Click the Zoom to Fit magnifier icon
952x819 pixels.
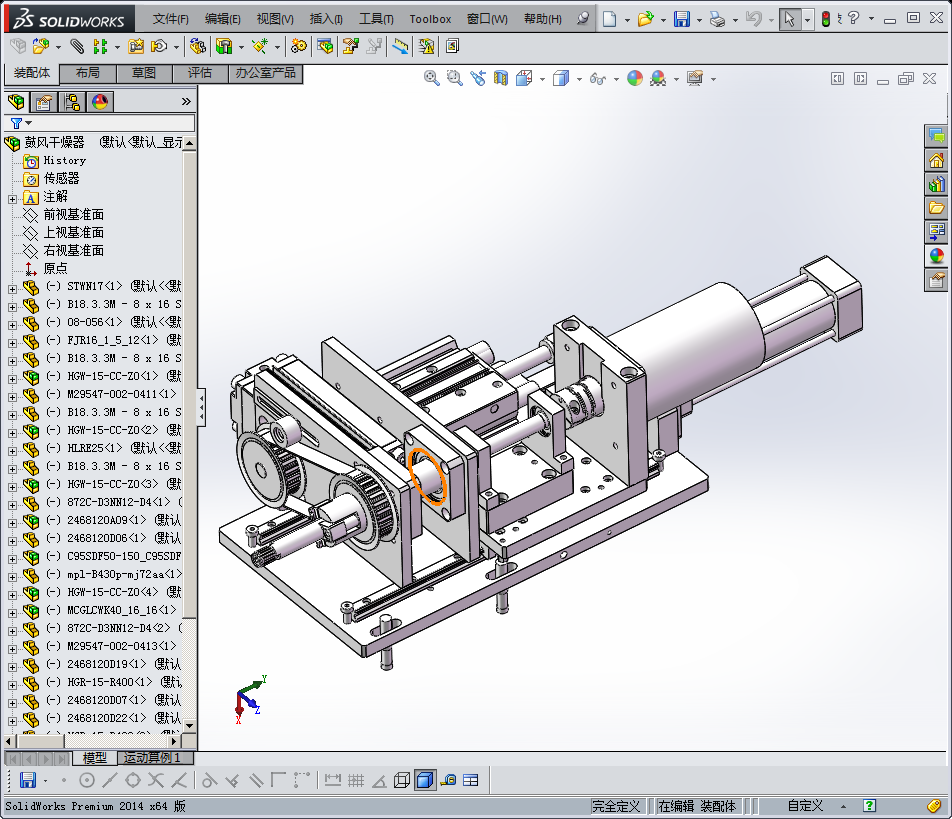pos(432,78)
